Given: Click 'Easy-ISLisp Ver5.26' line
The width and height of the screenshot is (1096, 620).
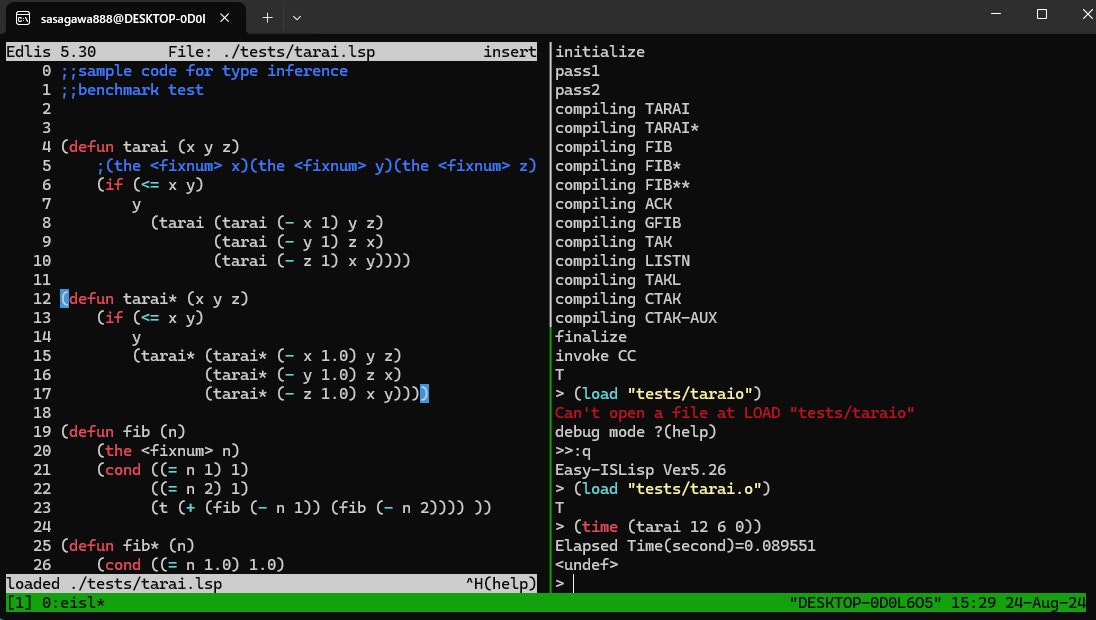Looking at the screenshot, I should [640, 470].
